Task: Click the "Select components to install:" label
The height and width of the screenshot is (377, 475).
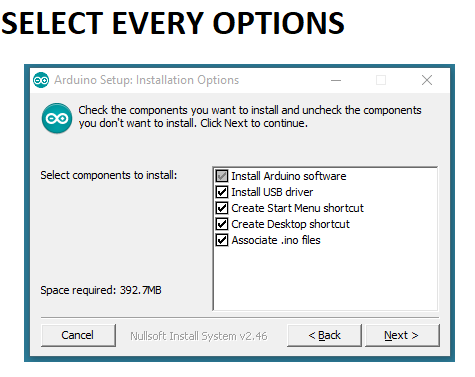Action: pyautogui.click(x=109, y=175)
